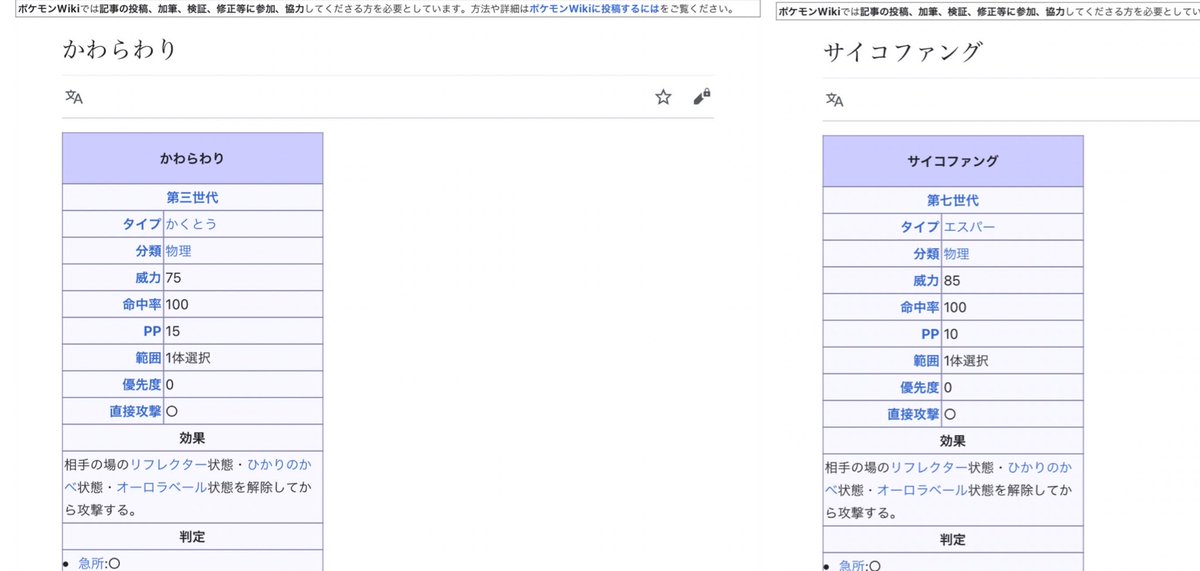Click タイプ label in the サイコファング table
The width and height of the screenshot is (1200, 571).
920,227
